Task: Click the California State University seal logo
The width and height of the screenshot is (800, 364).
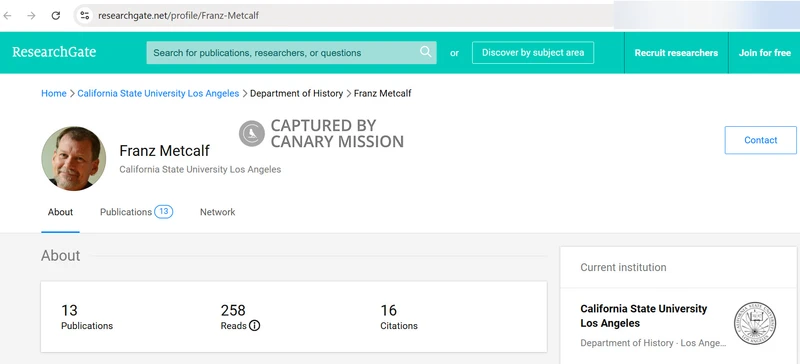Action: (x=755, y=323)
